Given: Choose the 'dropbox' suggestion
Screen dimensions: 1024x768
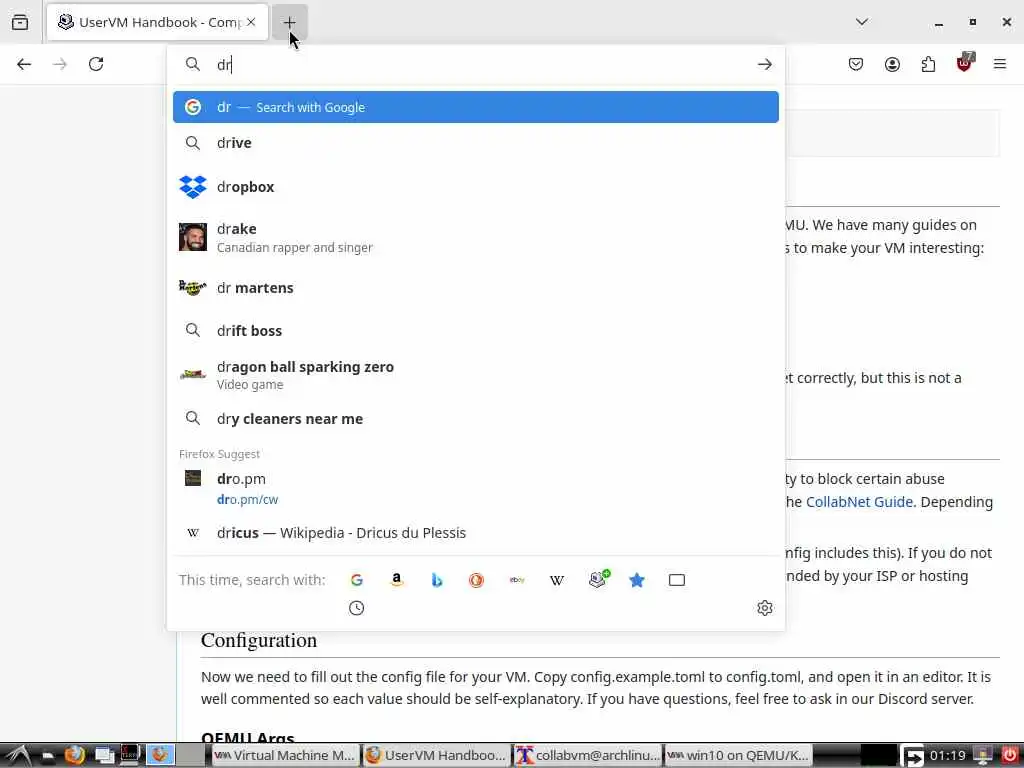Looking at the screenshot, I should [475, 187].
